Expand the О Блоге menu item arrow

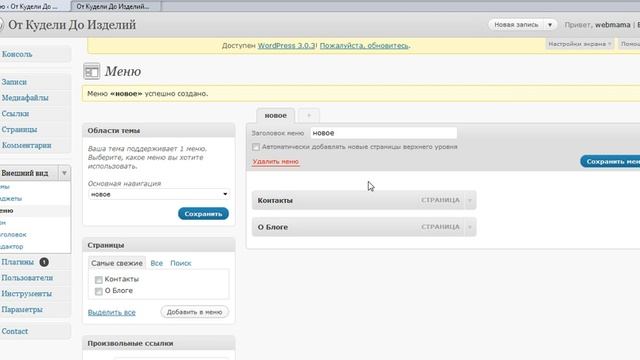(x=470, y=227)
